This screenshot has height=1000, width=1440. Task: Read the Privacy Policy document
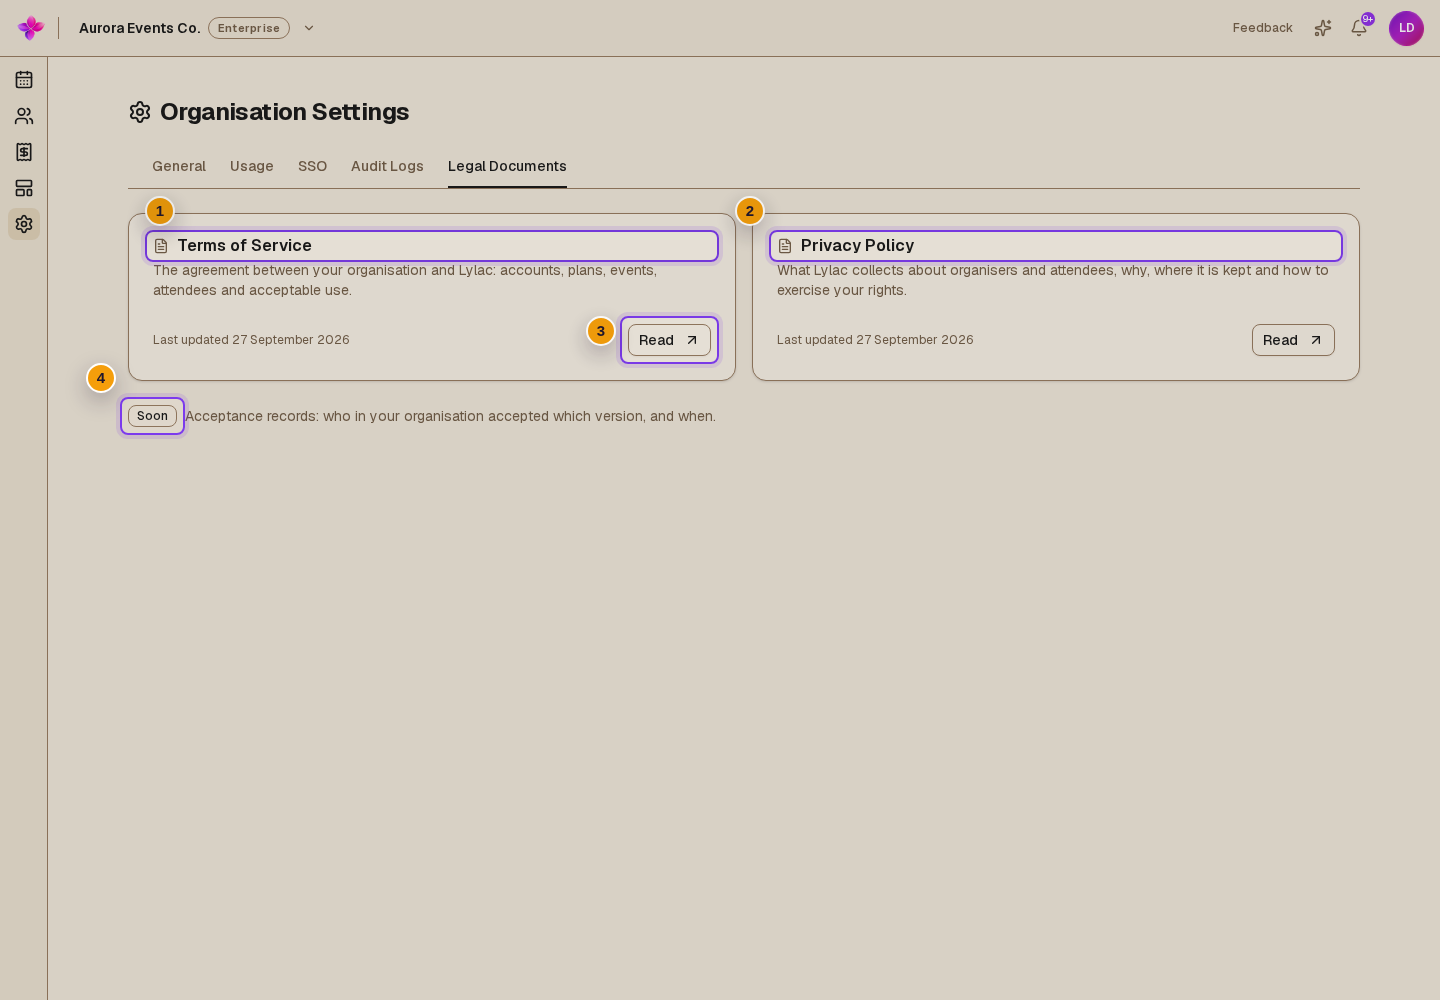[1293, 340]
